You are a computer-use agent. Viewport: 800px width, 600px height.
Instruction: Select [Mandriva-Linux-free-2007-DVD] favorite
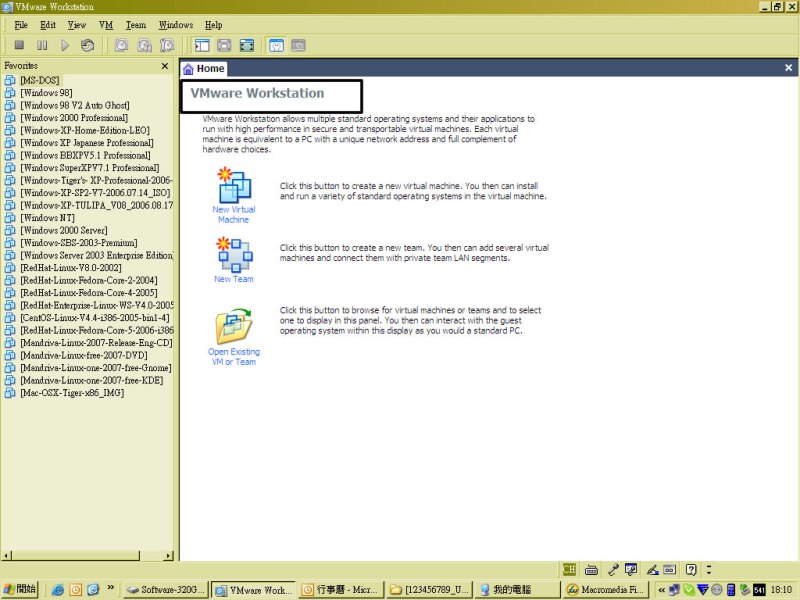(84, 355)
